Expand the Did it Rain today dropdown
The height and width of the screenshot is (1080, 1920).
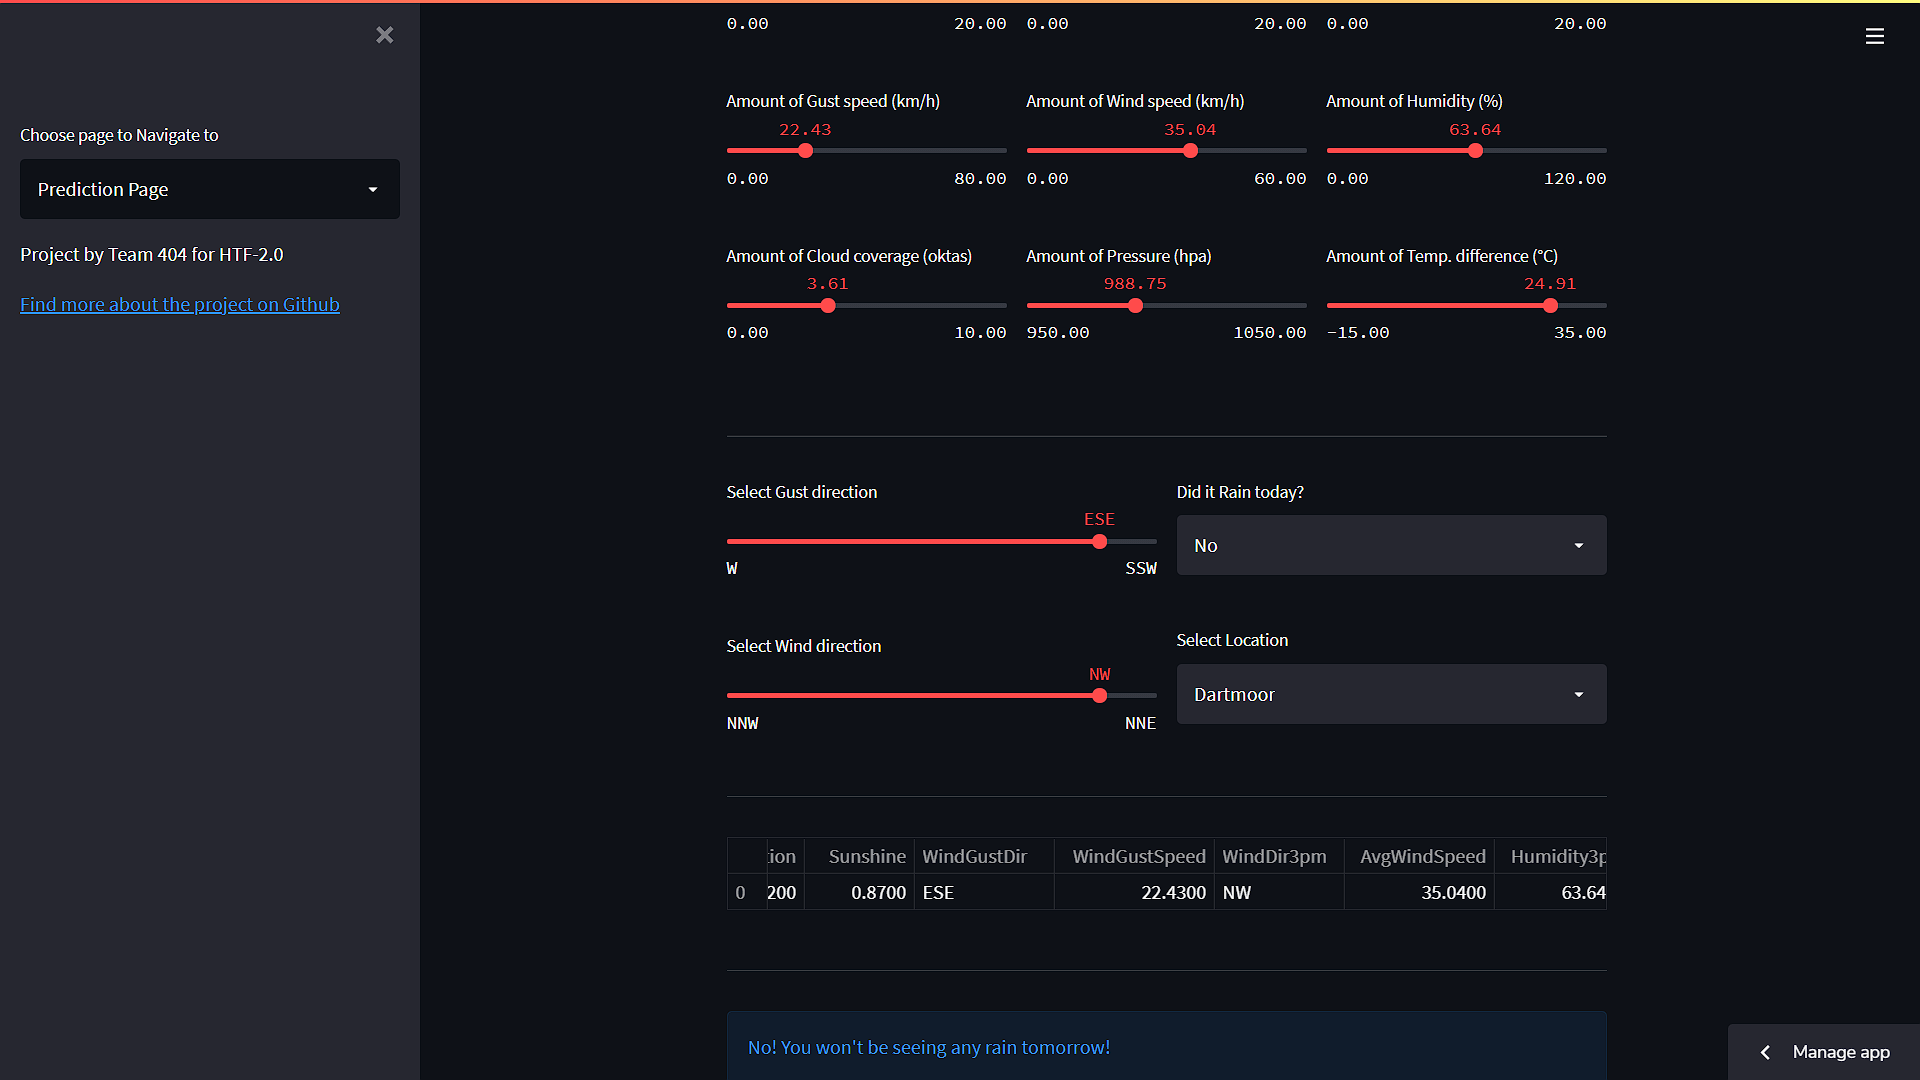tap(1391, 545)
